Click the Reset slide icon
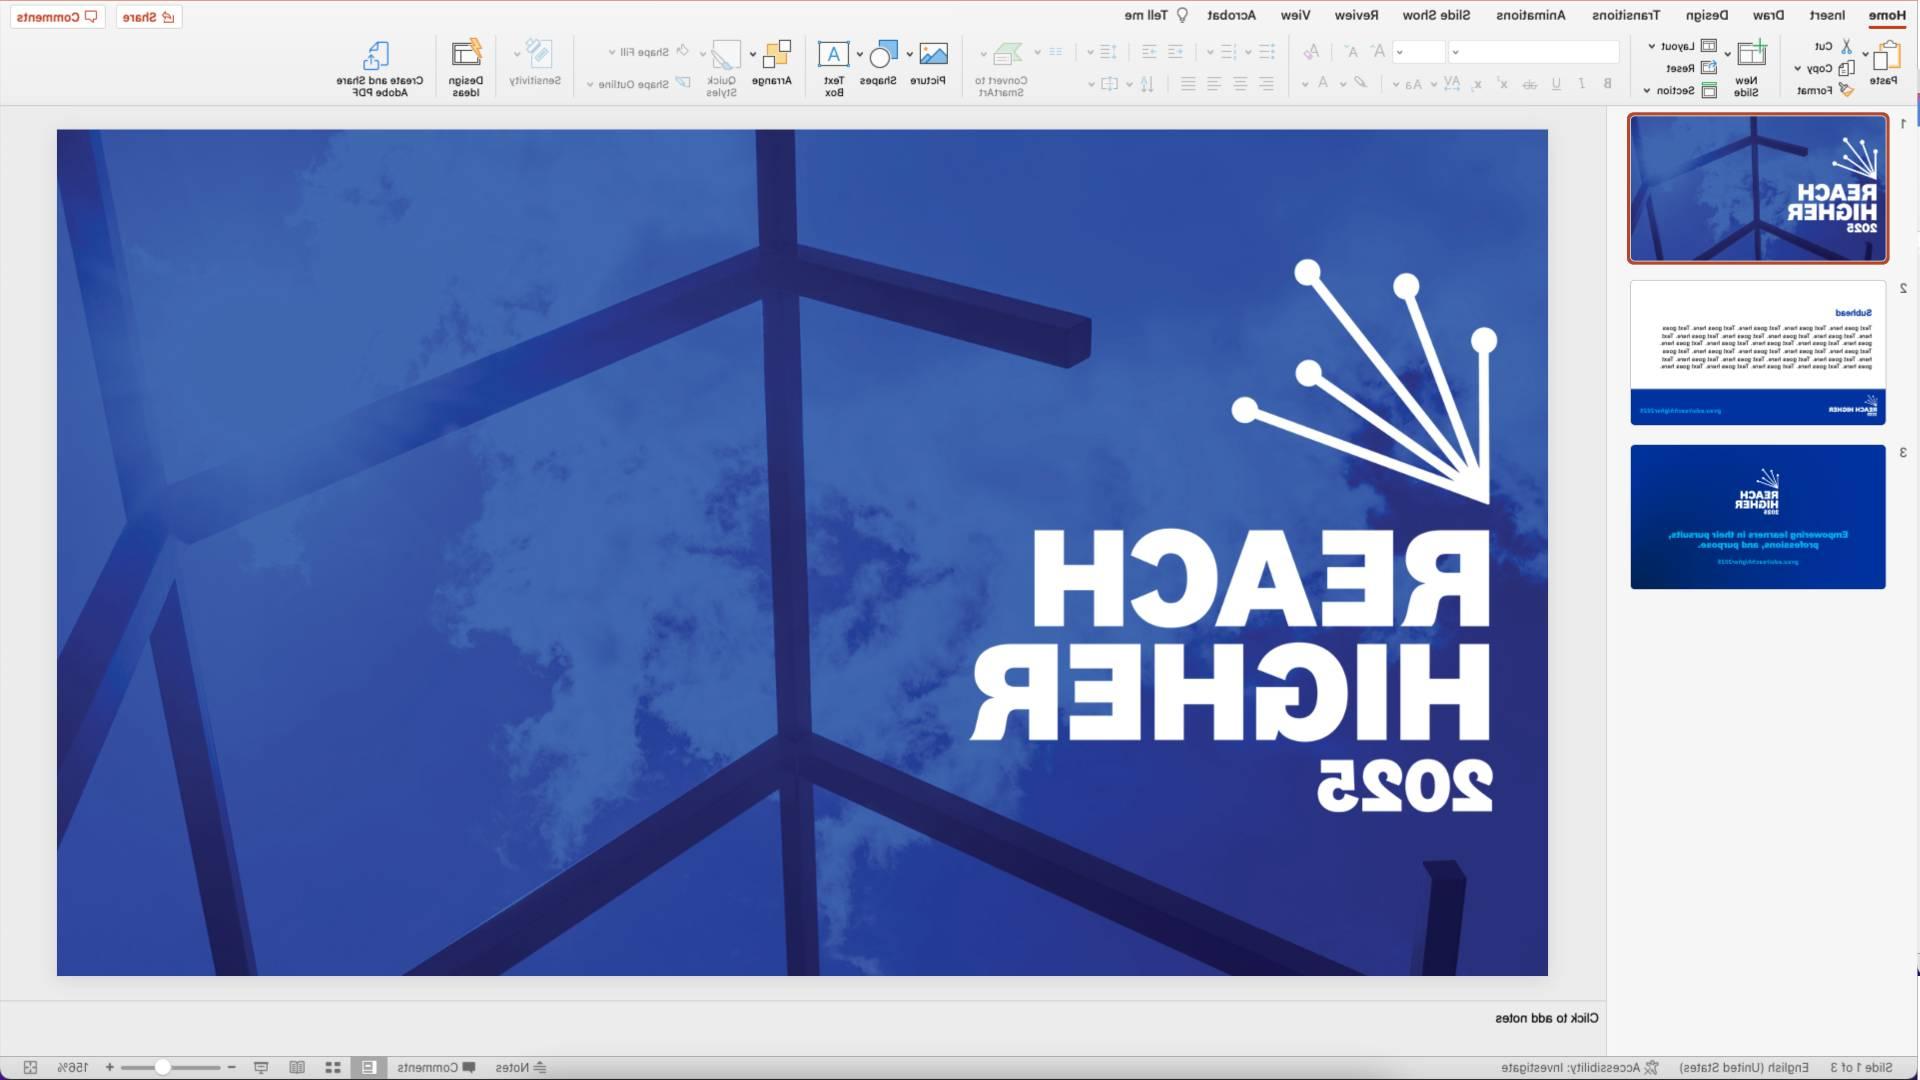Viewport: 1920px width, 1080px height. pos(1709,68)
